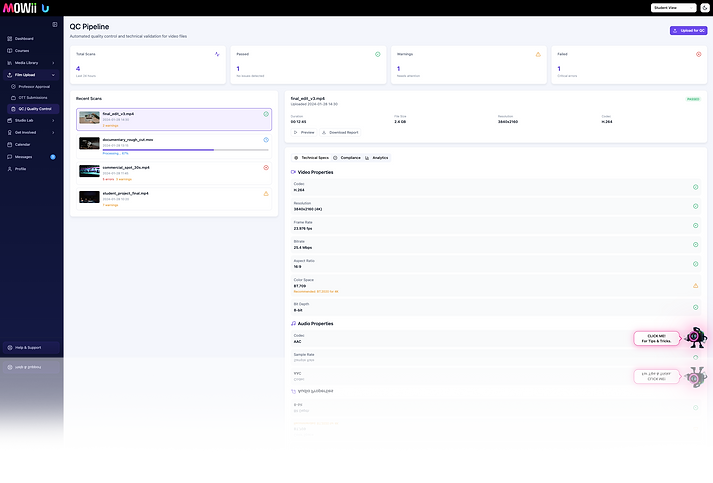Click the Messages speech bubble icon

tap(10, 157)
